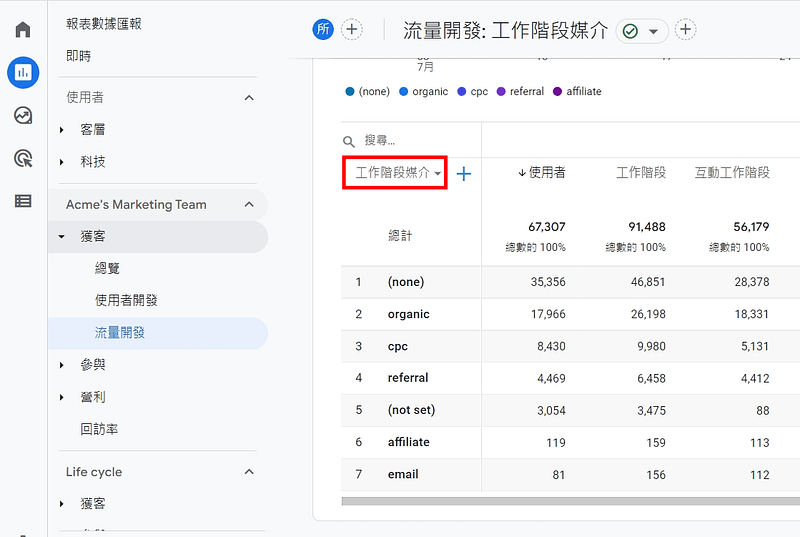Click the (none) legend color dot

(x=349, y=91)
